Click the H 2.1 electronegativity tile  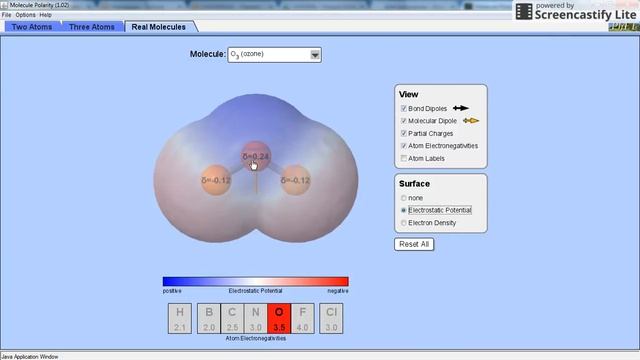click(180, 318)
